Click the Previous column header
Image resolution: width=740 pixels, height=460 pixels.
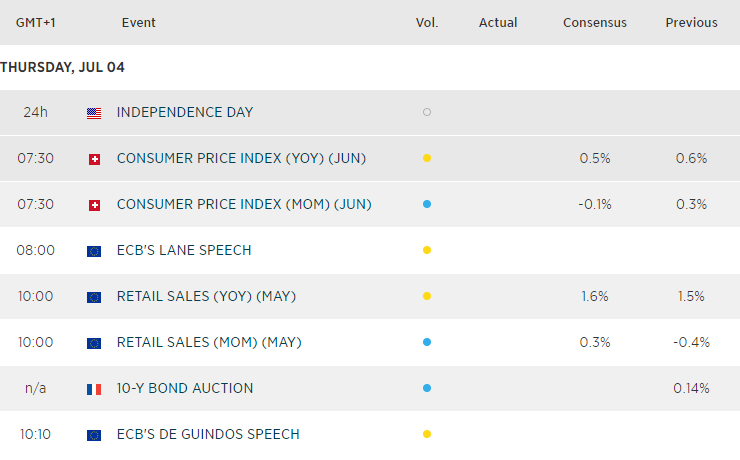pos(691,23)
